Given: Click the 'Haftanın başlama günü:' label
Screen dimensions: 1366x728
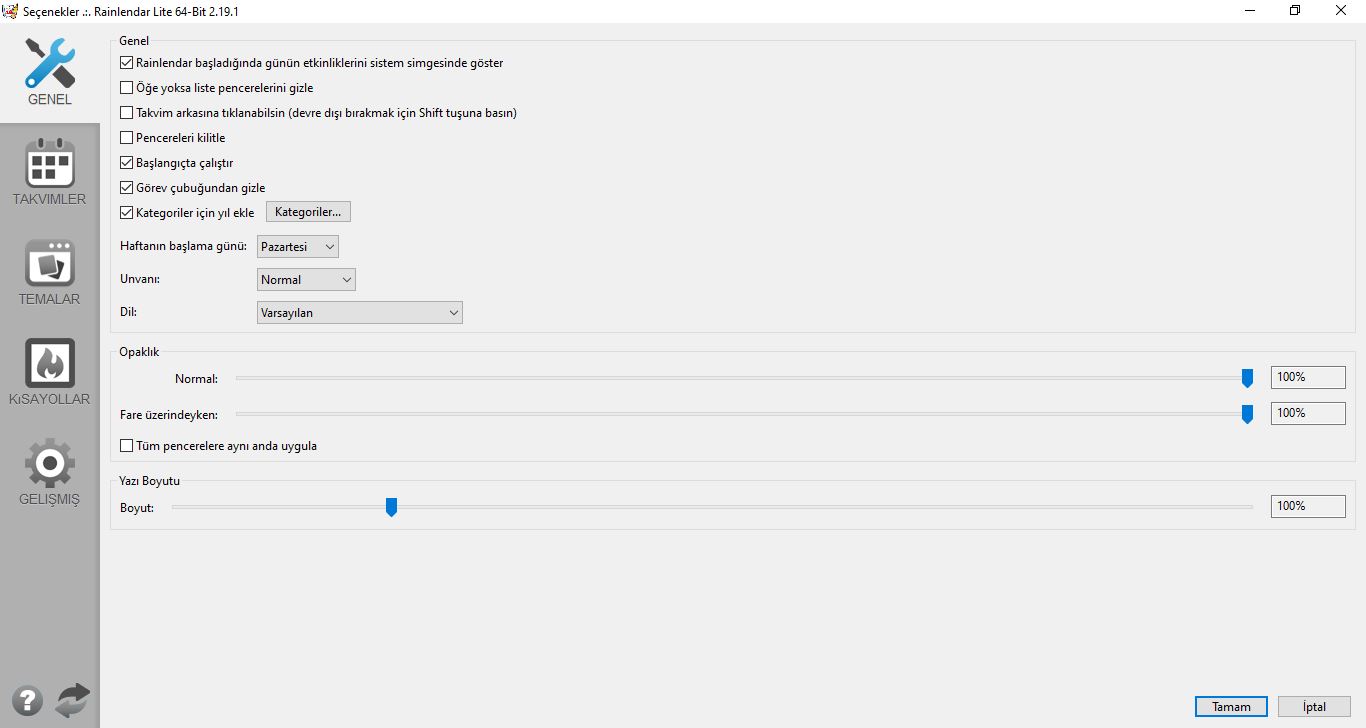Looking at the screenshot, I should (x=184, y=246).
